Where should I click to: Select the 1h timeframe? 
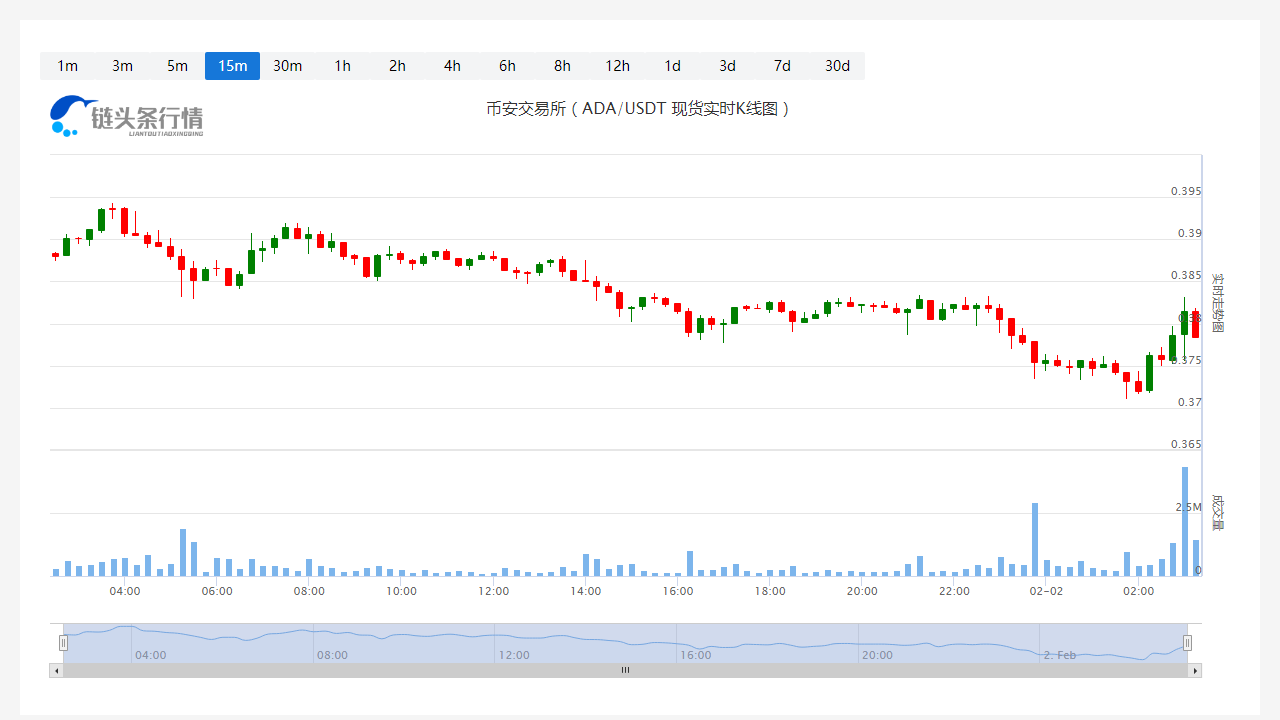[x=342, y=66]
